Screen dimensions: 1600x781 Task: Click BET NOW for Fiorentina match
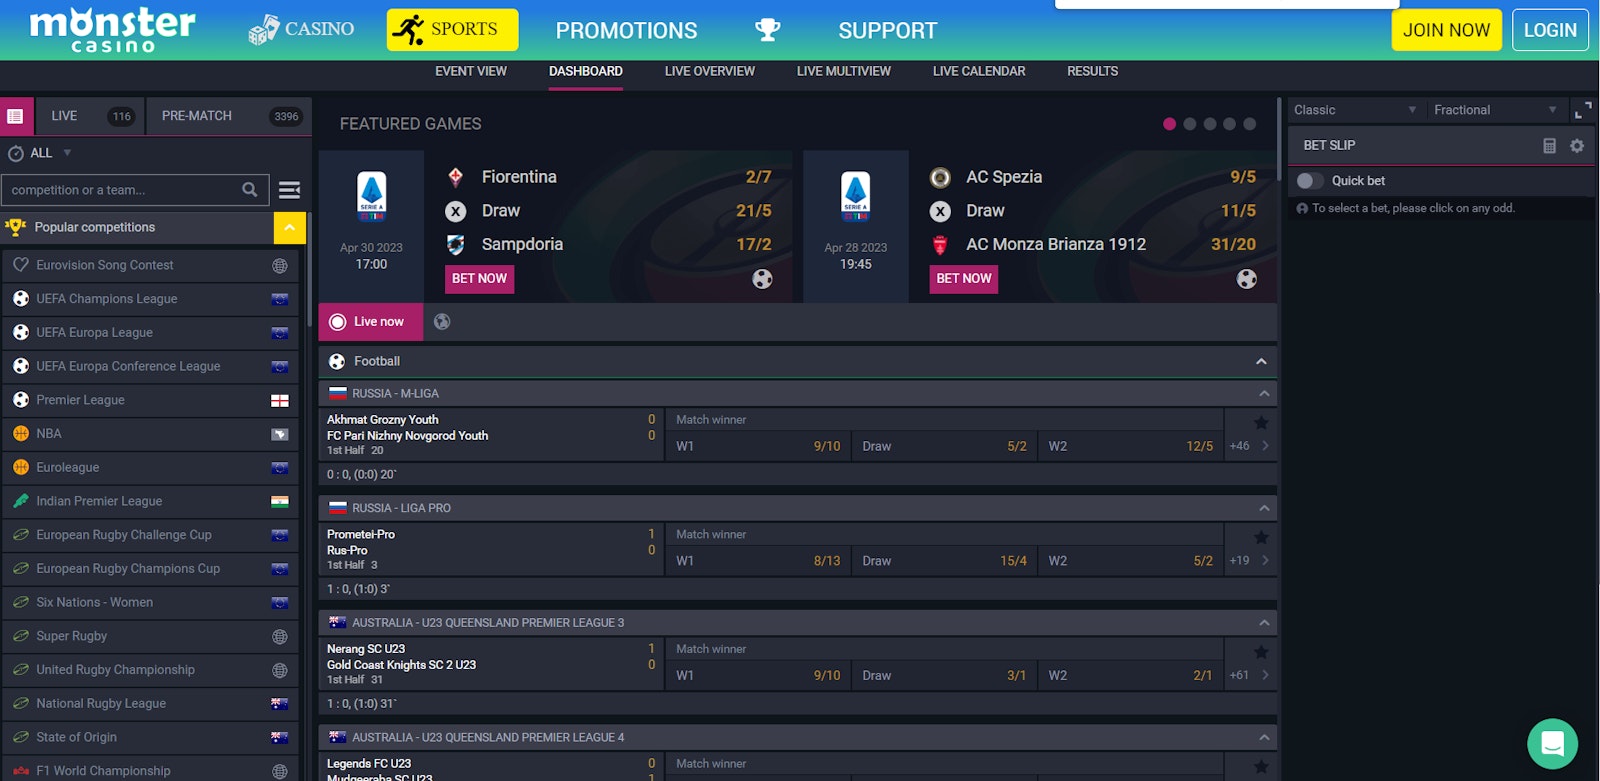pos(479,279)
